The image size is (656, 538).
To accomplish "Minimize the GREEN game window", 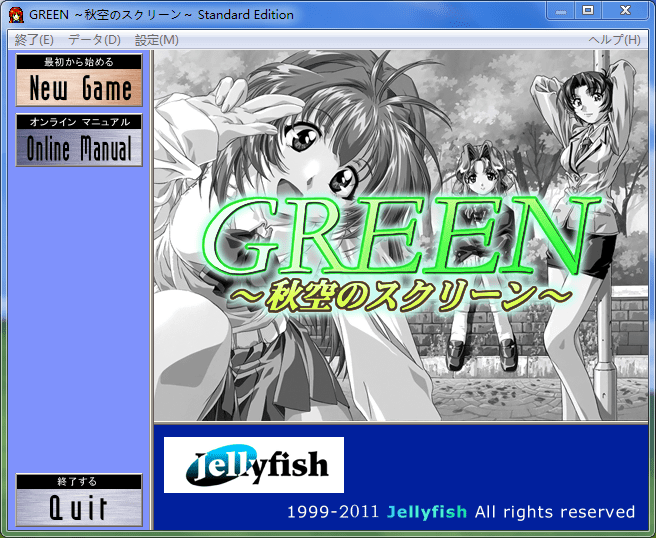I will coord(561,10).
